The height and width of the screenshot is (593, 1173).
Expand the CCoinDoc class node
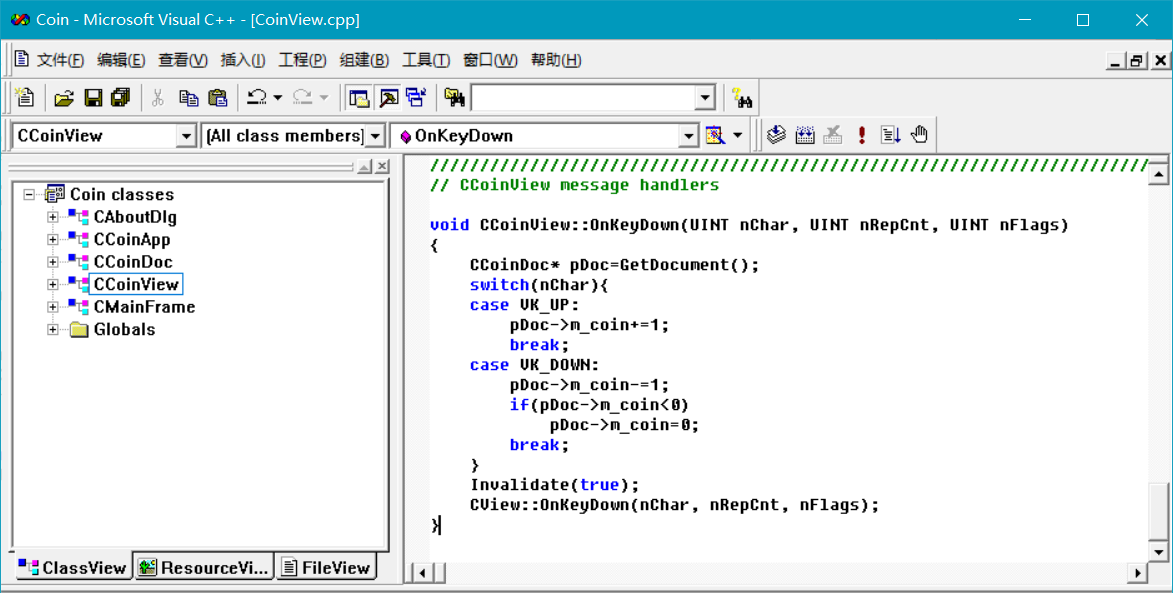52,262
